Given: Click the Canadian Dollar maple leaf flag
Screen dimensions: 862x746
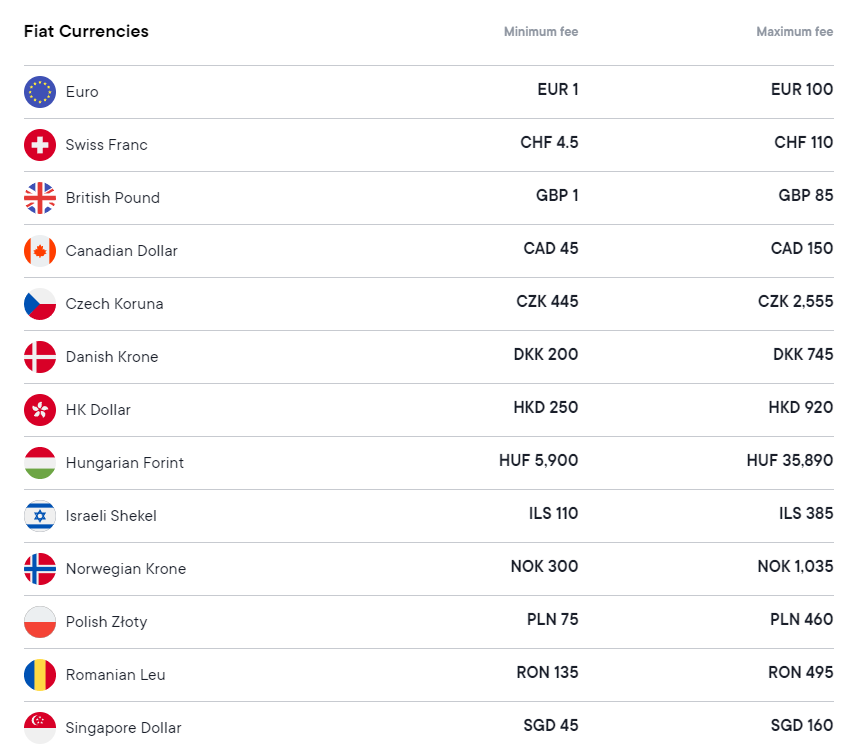Looking at the screenshot, I should 40,251.
